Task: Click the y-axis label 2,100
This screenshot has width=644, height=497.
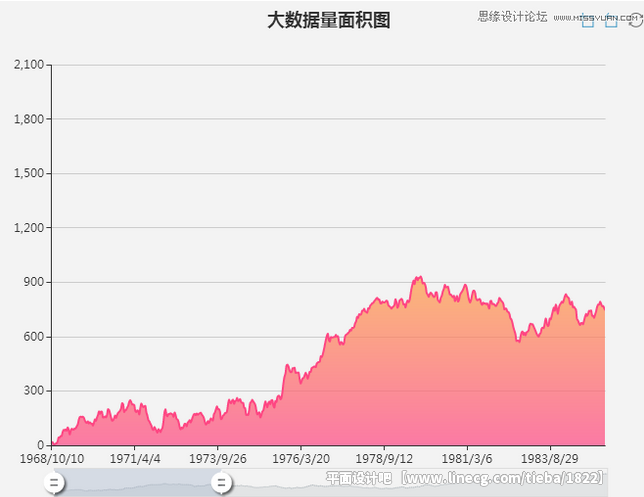Action: point(29,64)
